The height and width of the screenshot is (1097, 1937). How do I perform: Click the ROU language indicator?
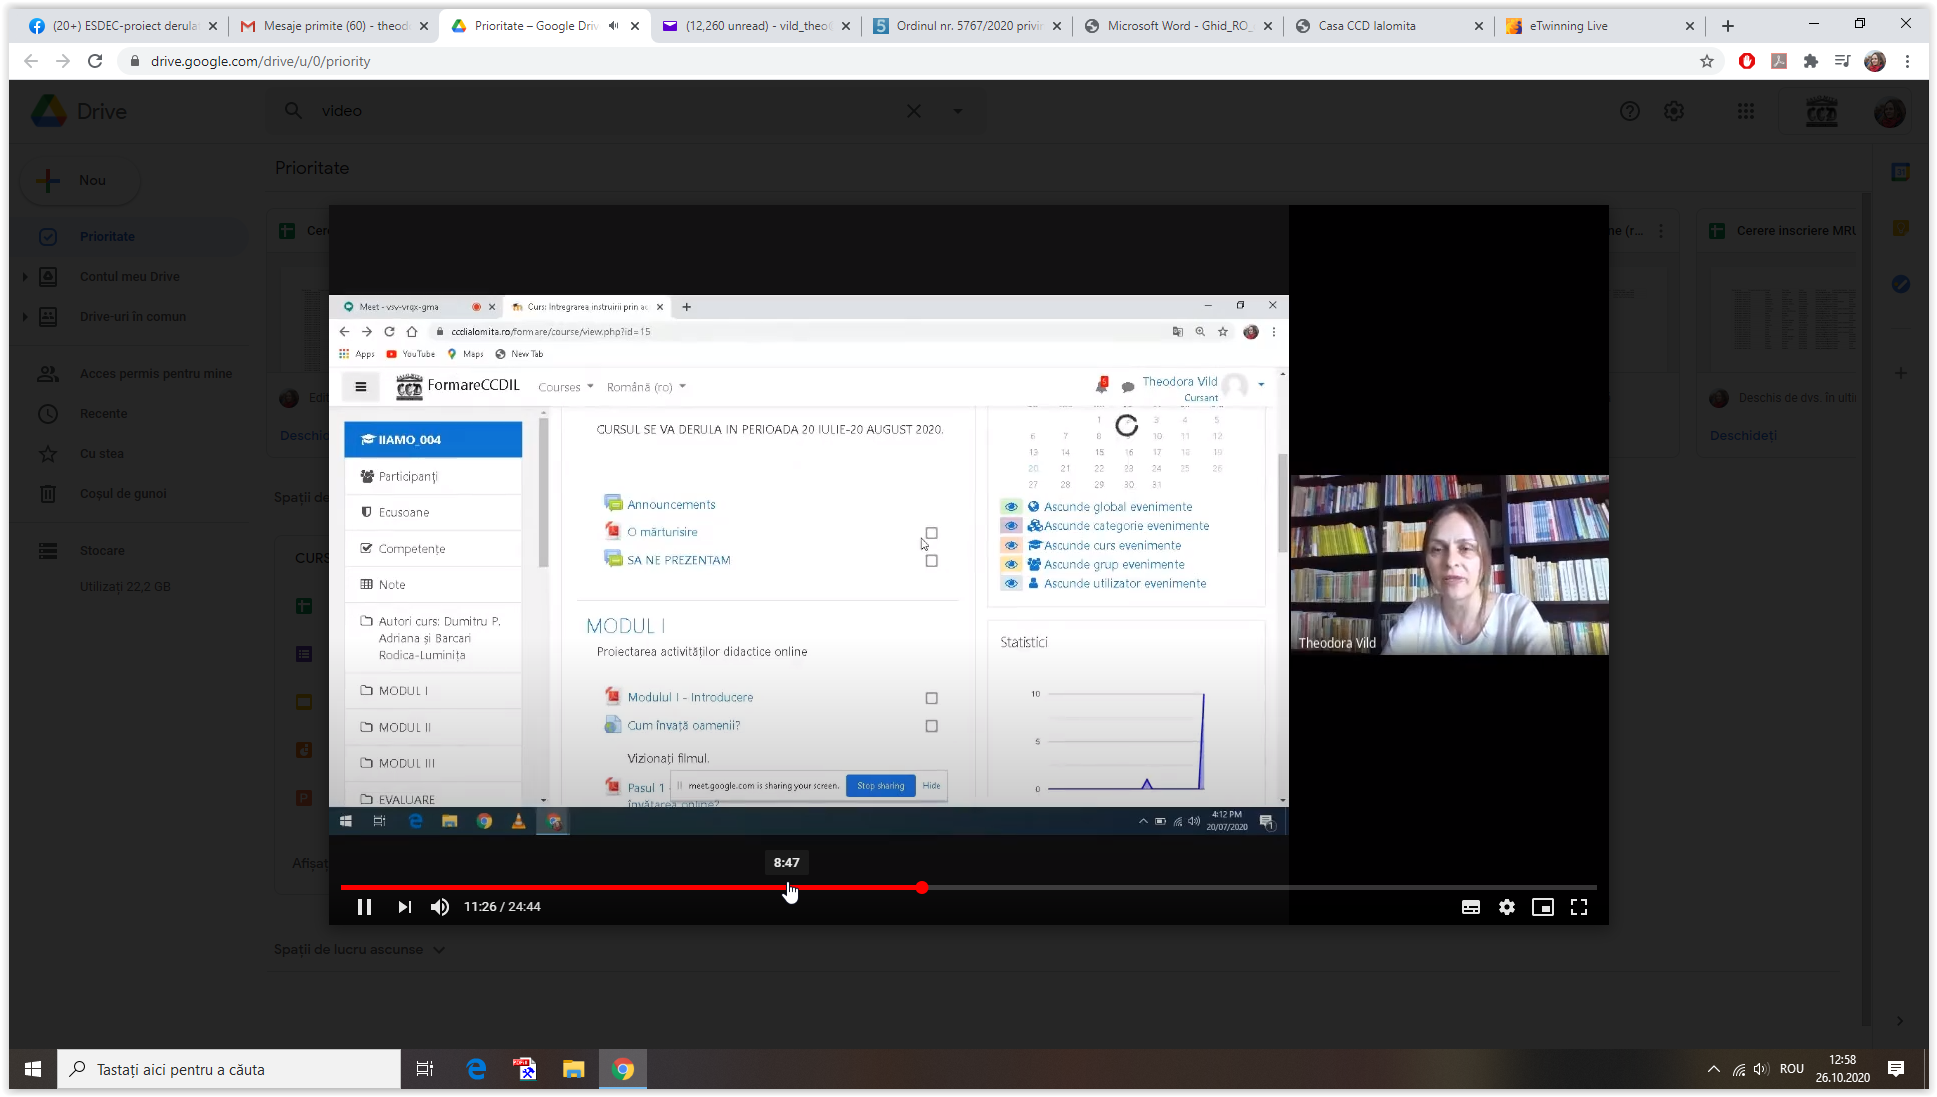1792,1069
